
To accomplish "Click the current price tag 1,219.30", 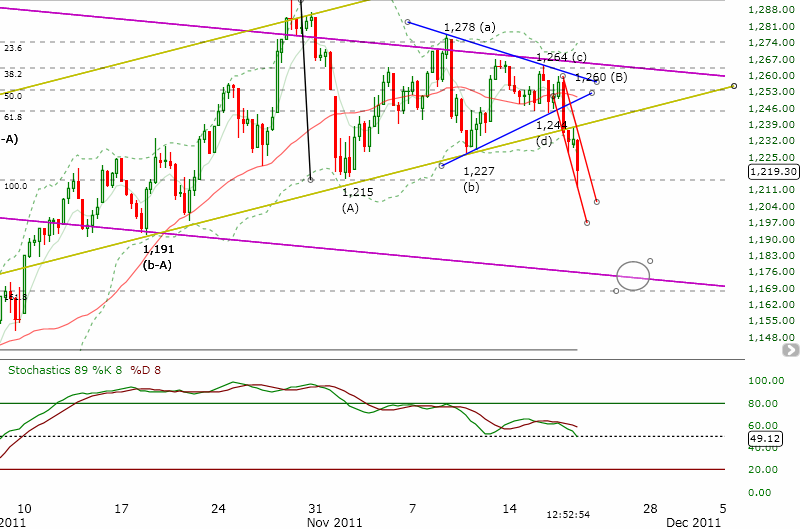I will 772,172.
